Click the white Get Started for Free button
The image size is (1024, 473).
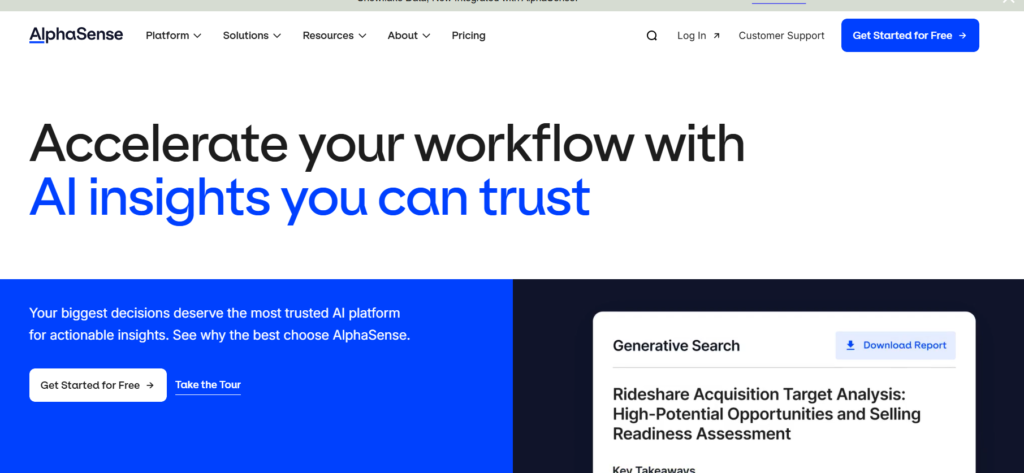(98, 385)
